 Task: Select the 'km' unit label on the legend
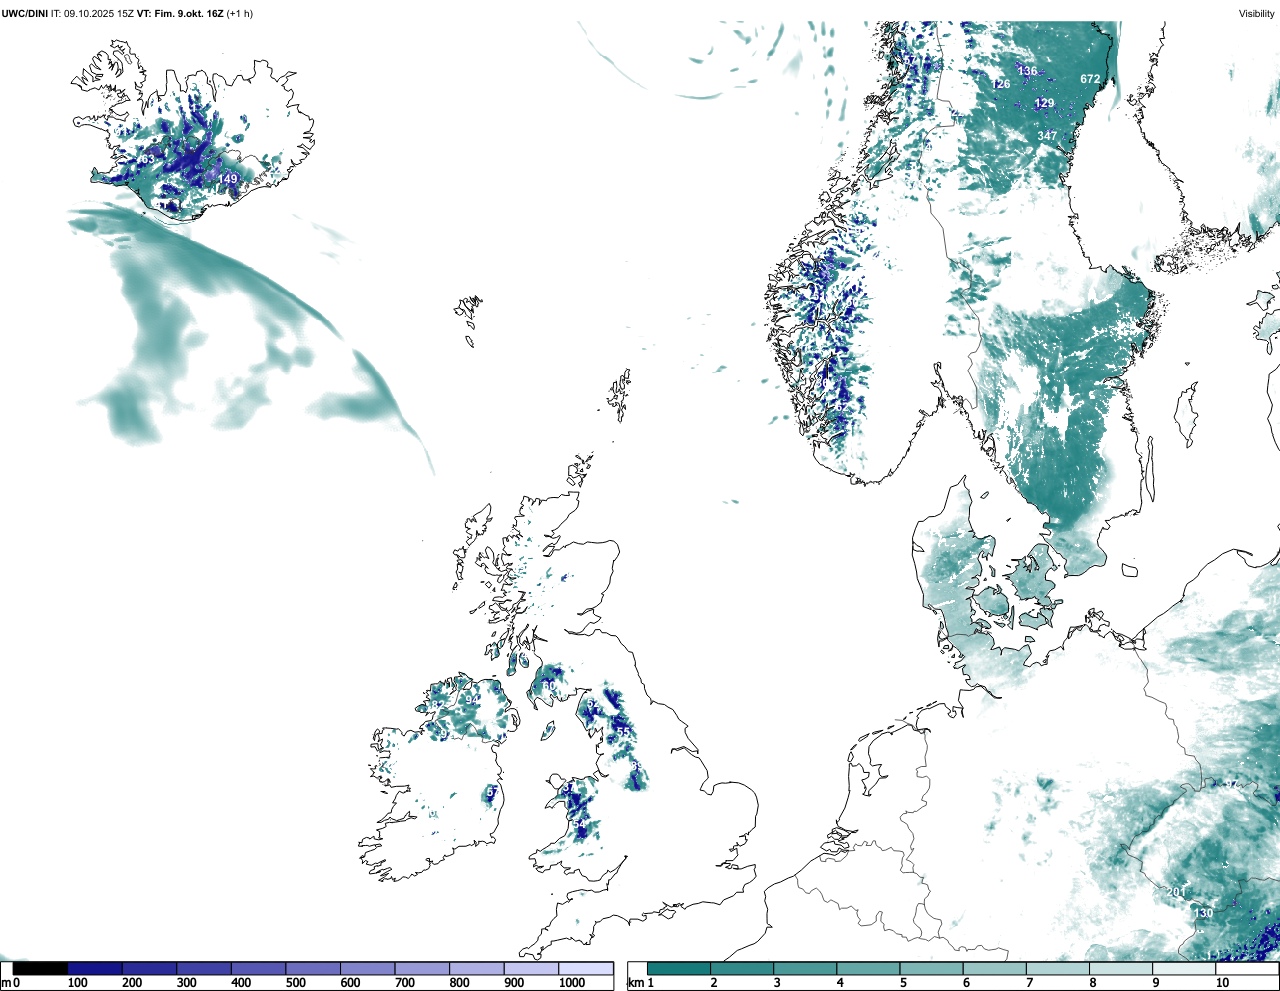pyautogui.click(x=634, y=983)
